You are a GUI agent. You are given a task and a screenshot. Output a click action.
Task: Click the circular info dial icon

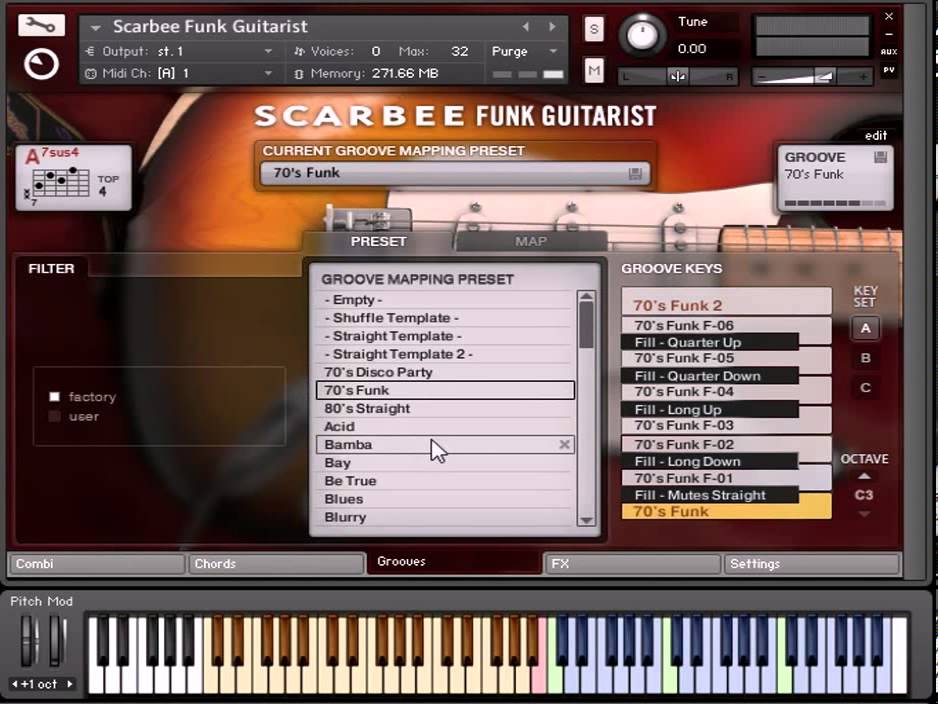click(41, 64)
